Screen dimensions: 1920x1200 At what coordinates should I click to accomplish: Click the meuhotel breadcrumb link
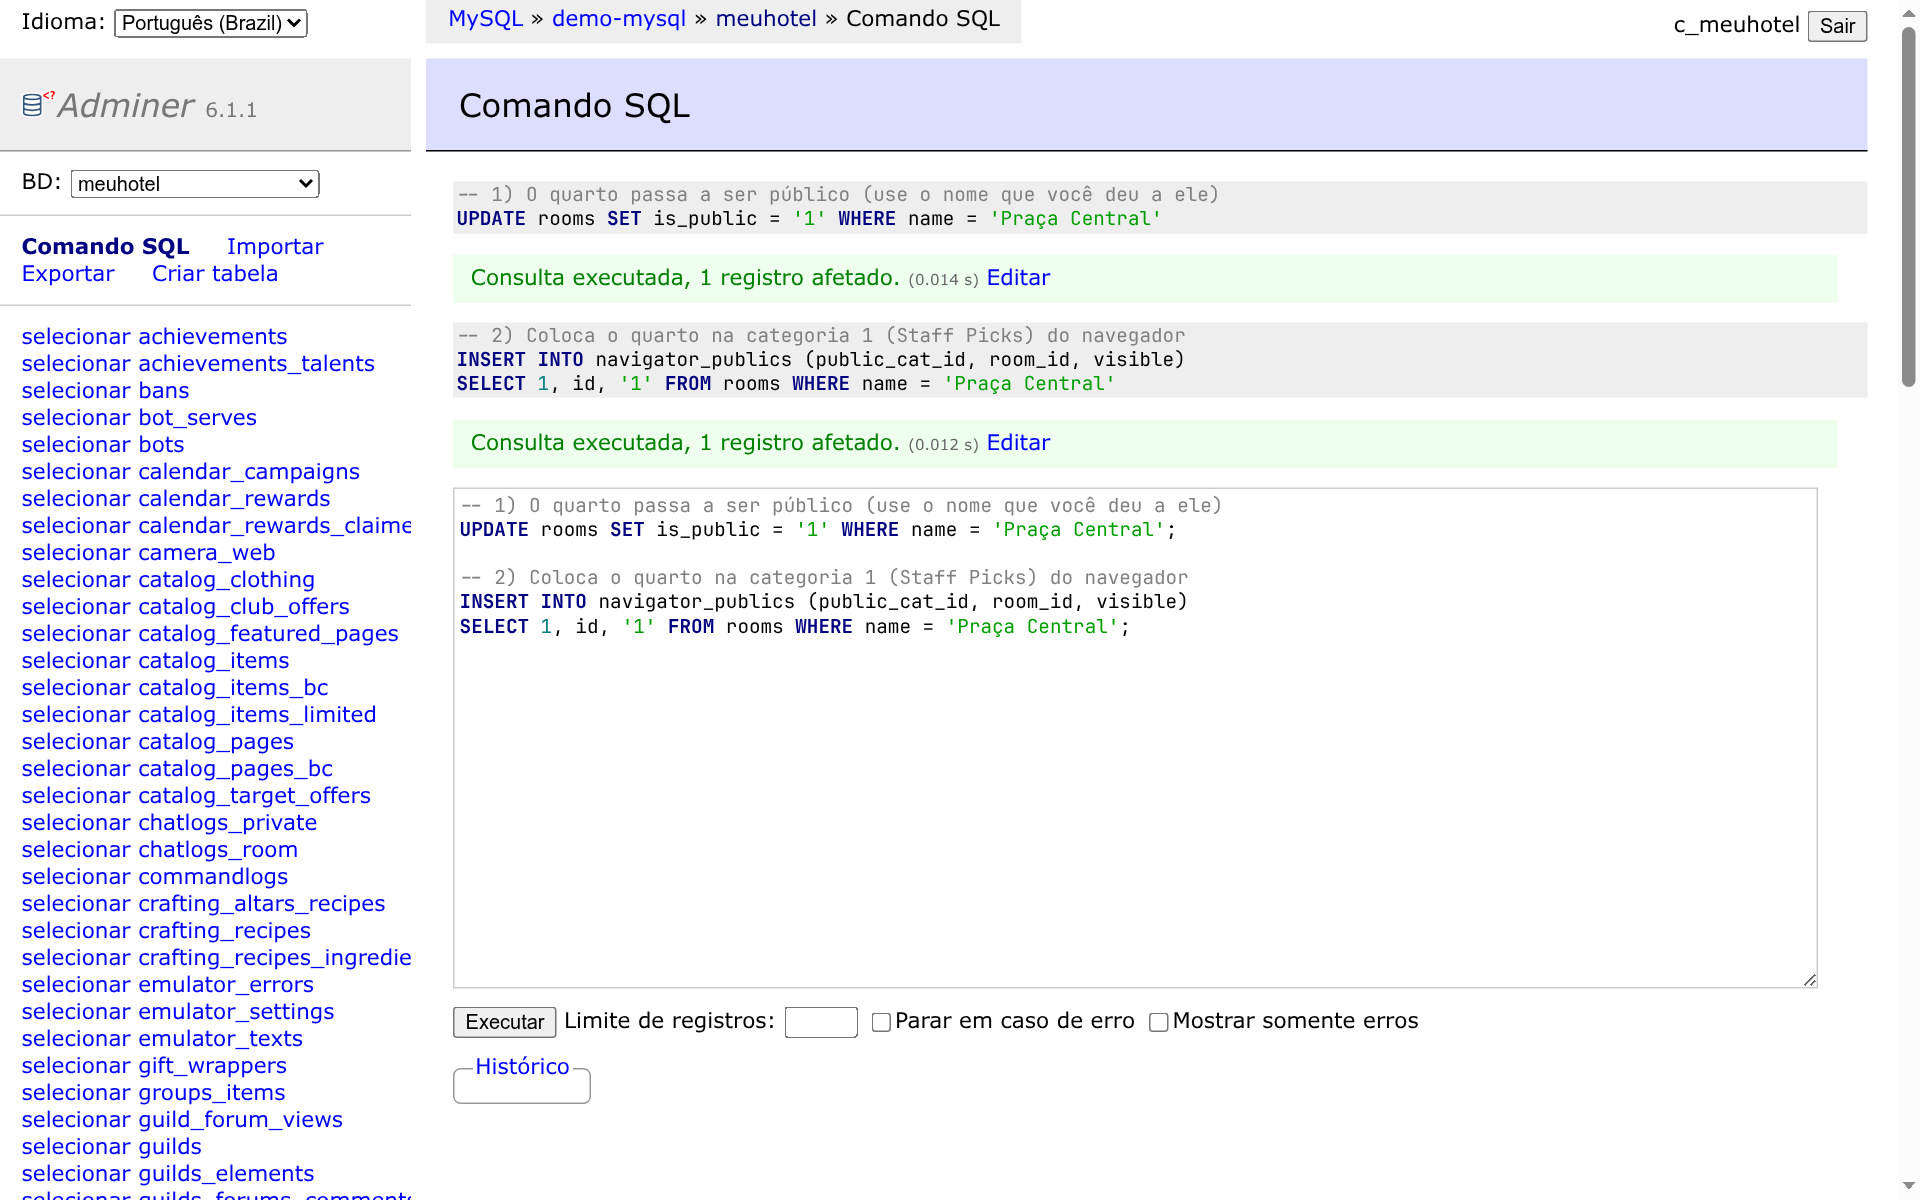766,19
